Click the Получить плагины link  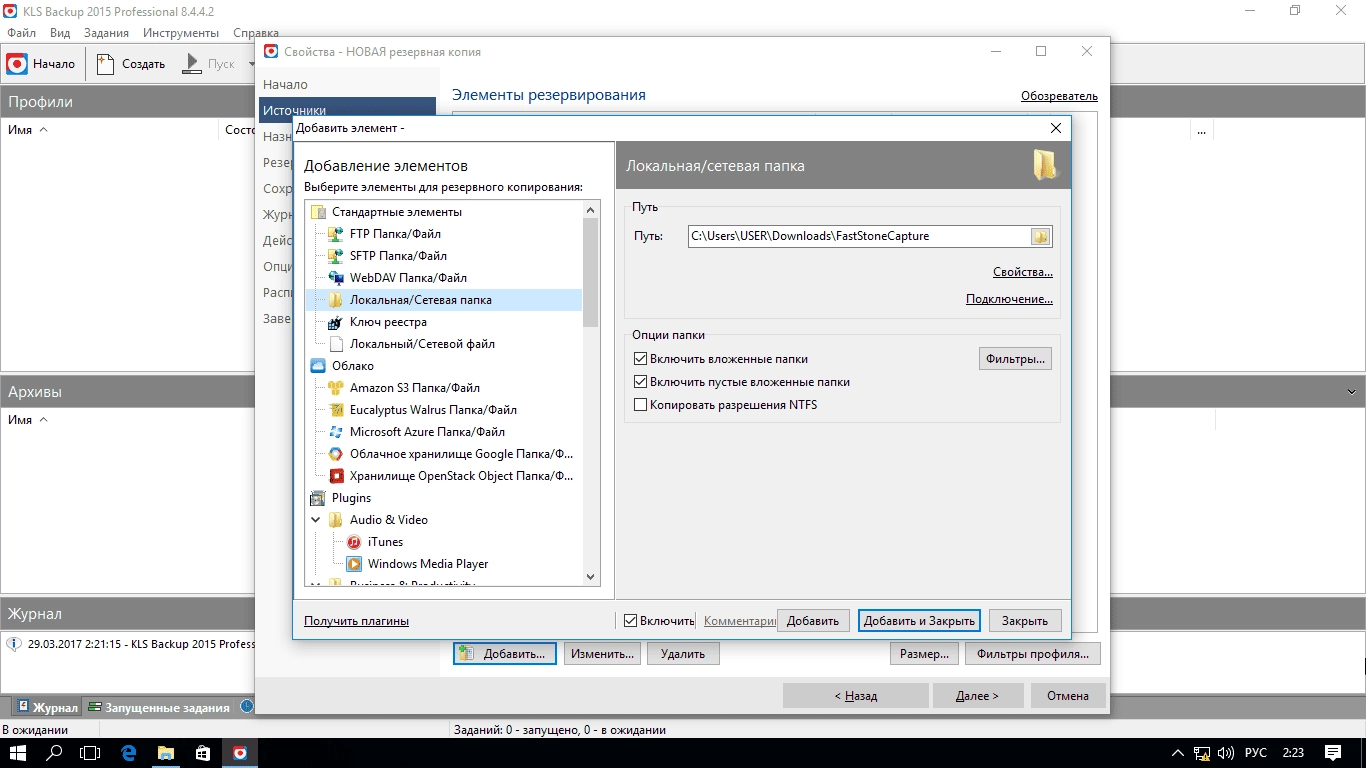(356, 621)
